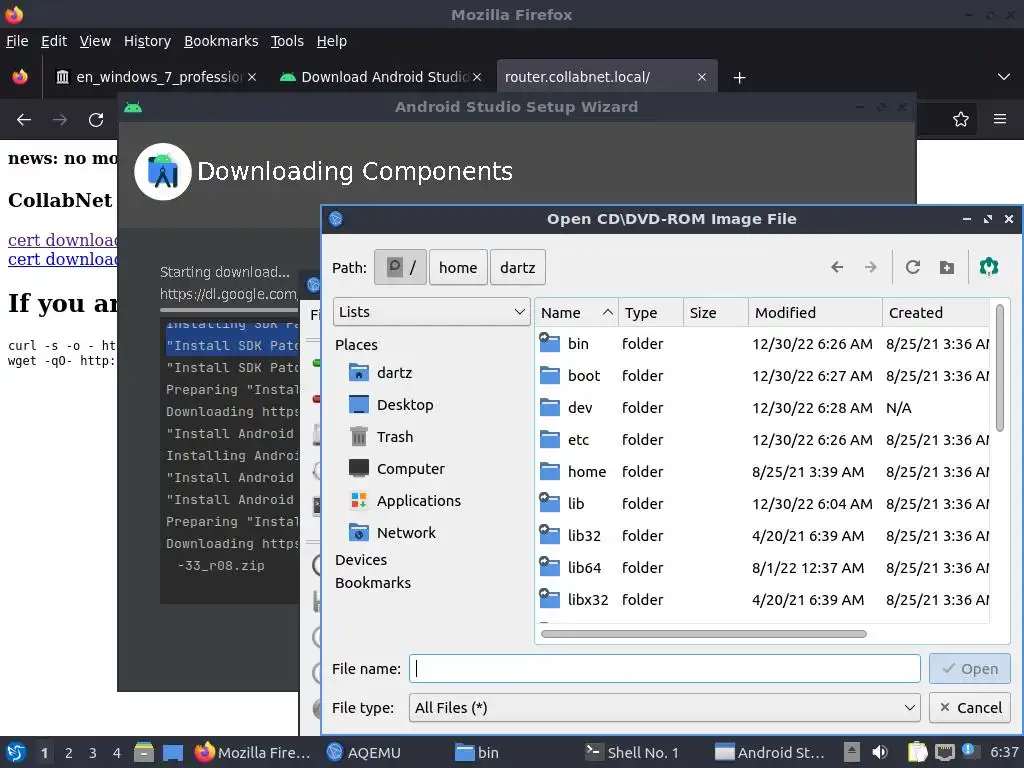Viewport: 1024px width, 768px height.
Task: Open AQEMU from taskbar
Action: coord(363,753)
